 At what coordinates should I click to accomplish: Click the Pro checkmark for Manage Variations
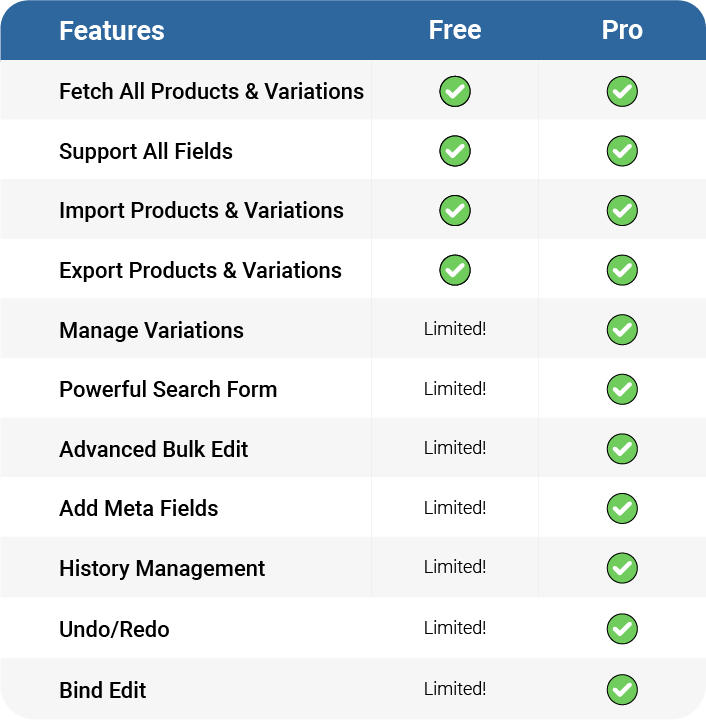pyautogui.click(x=622, y=330)
